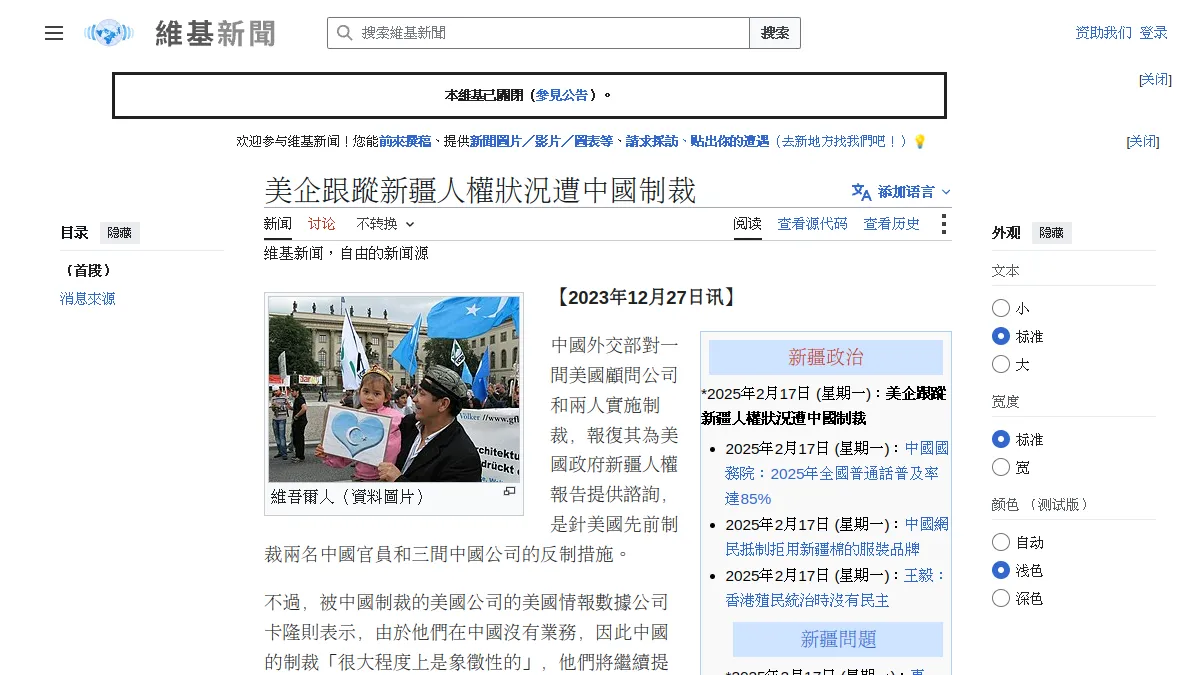The width and height of the screenshot is (1200, 675).
Task: Click the light bulb emoji icon
Action: (920, 142)
